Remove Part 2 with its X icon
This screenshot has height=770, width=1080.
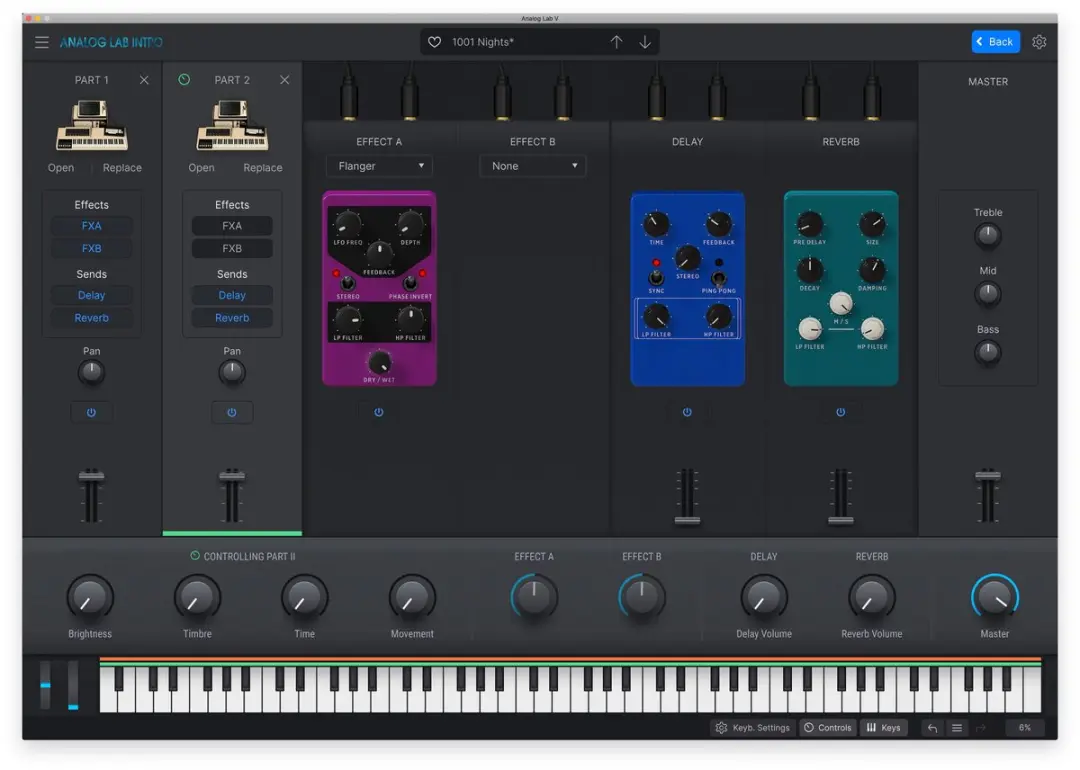click(284, 80)
